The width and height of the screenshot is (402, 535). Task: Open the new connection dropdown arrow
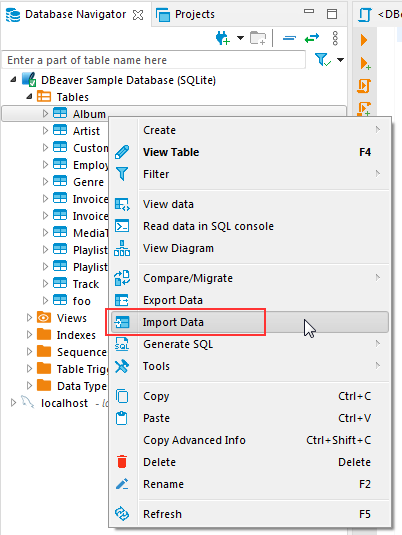[241, 38]
